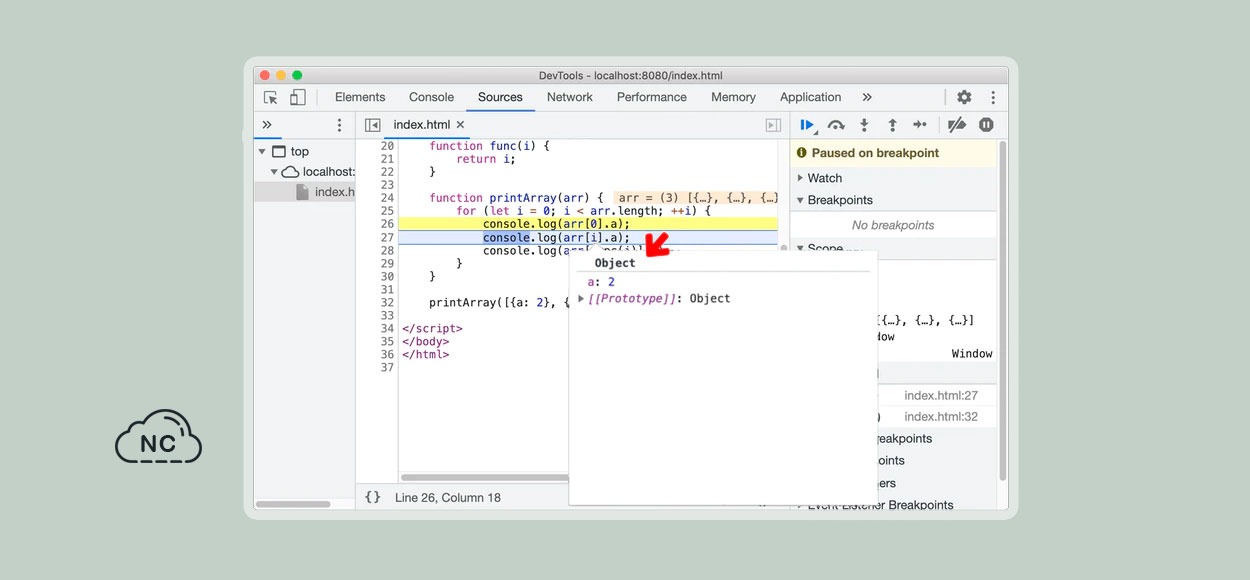
Task: Step into next function call
Action: 864,125
